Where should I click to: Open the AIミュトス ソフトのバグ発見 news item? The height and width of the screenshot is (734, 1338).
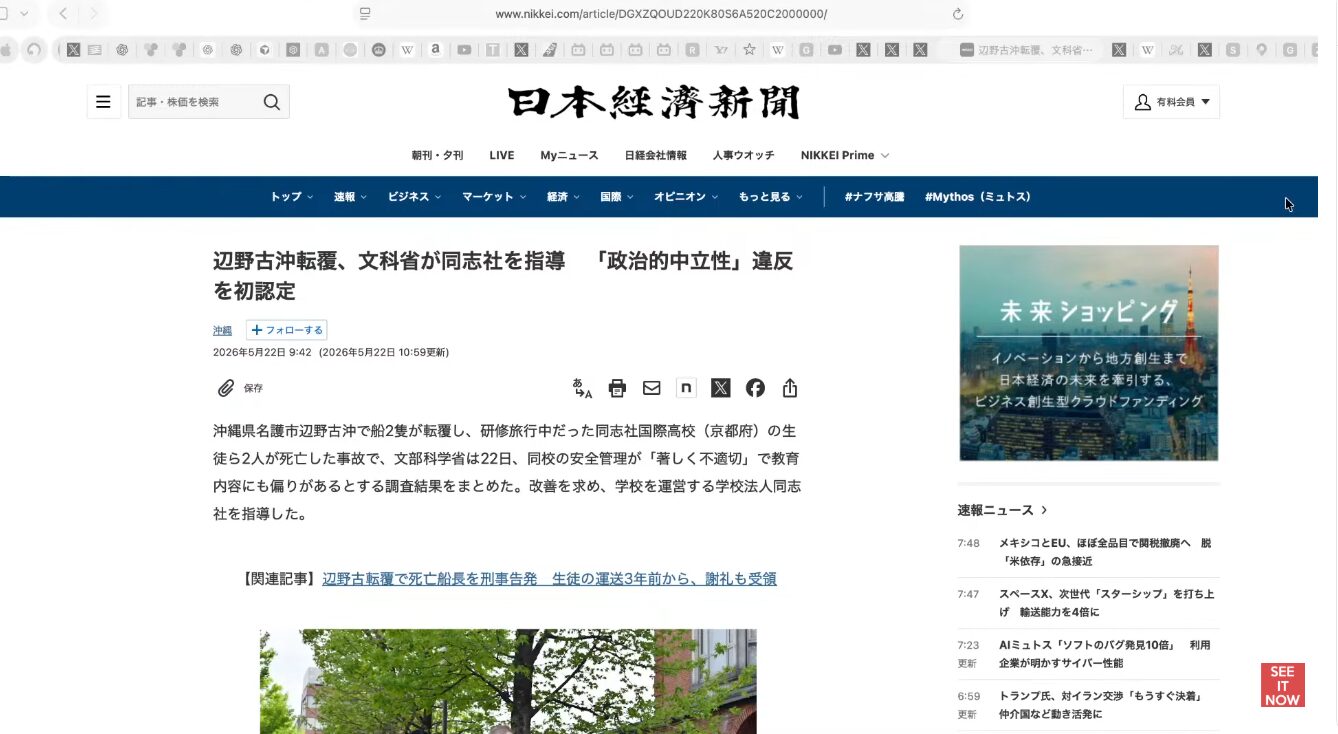(1105, 654)
